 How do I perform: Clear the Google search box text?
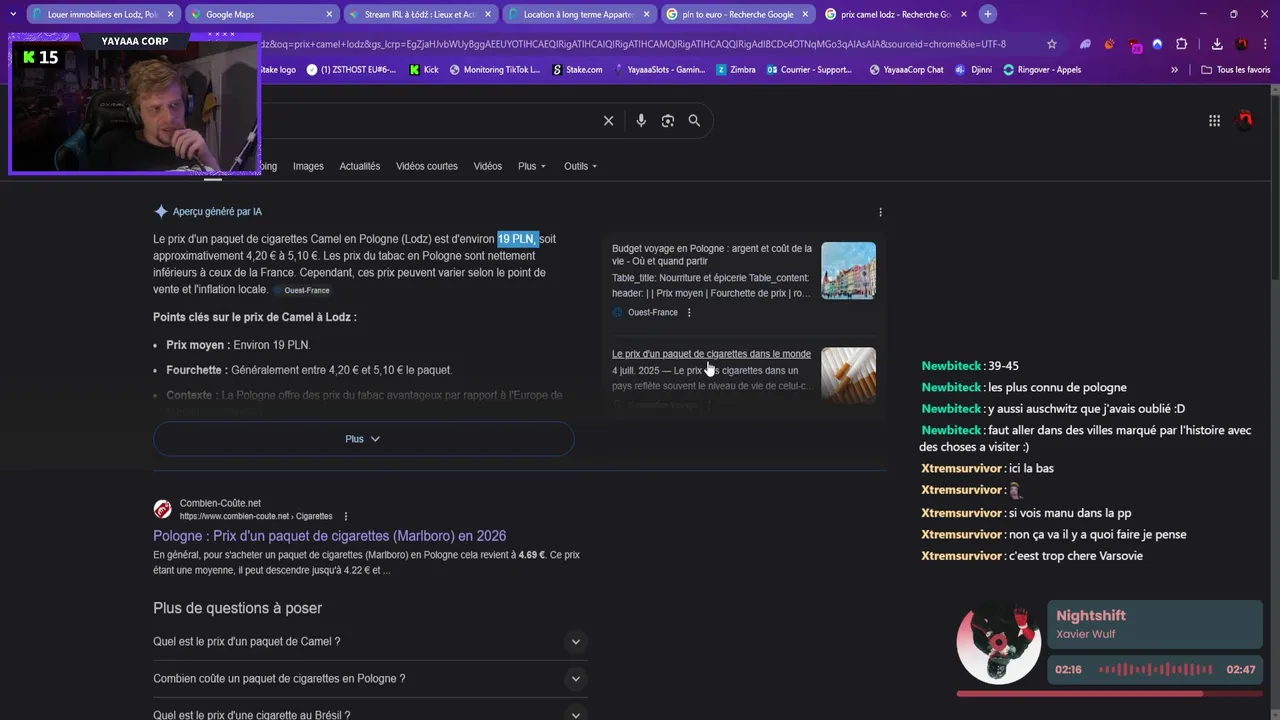pos(608,121)
